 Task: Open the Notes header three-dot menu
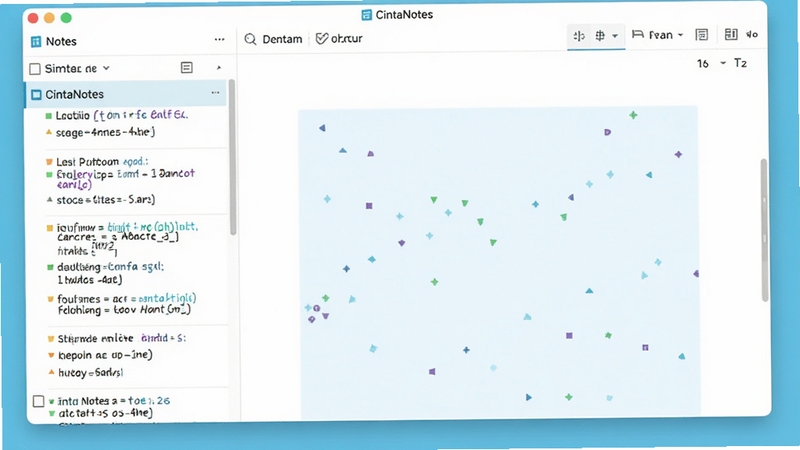click(x=219, y=40)
